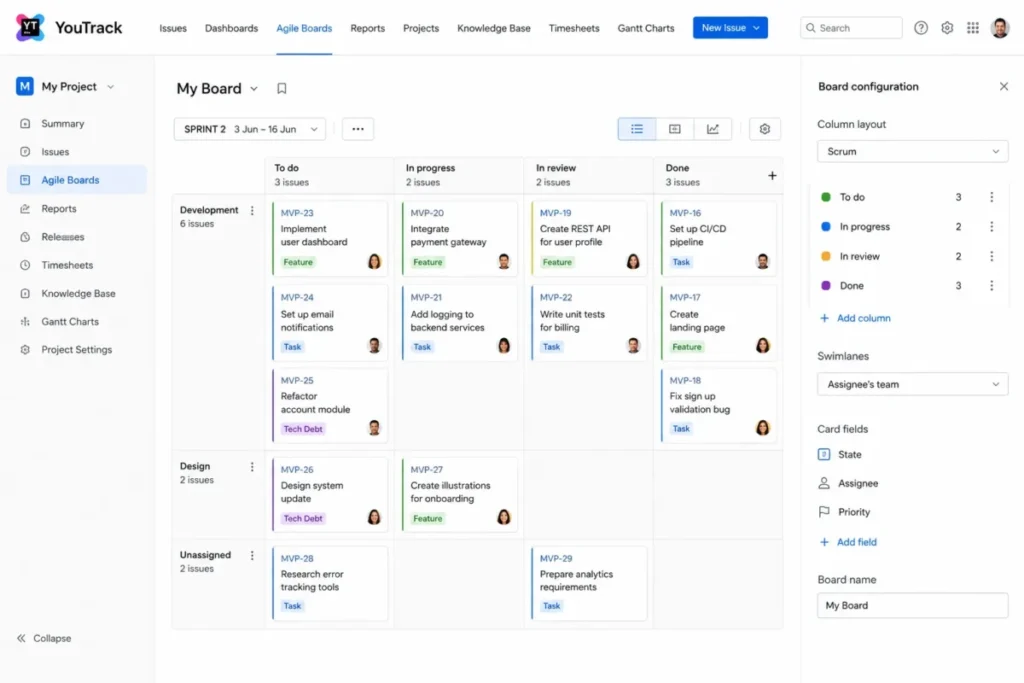The image size is (1024, 683).
Task: Collapse the sidebar
Action: 44,639
